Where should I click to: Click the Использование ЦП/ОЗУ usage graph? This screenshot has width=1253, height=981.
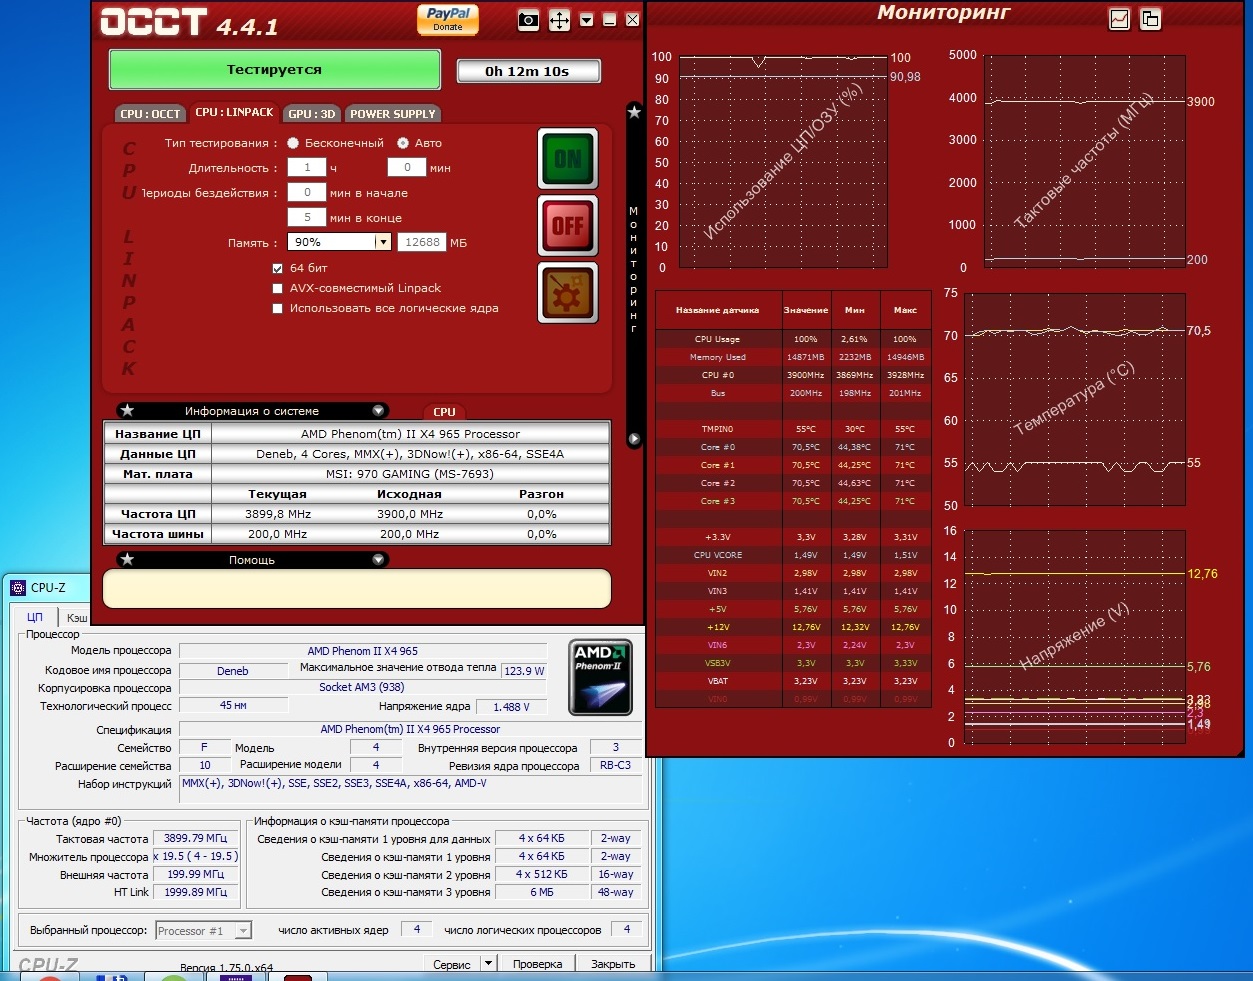click(x=783, y=162)
